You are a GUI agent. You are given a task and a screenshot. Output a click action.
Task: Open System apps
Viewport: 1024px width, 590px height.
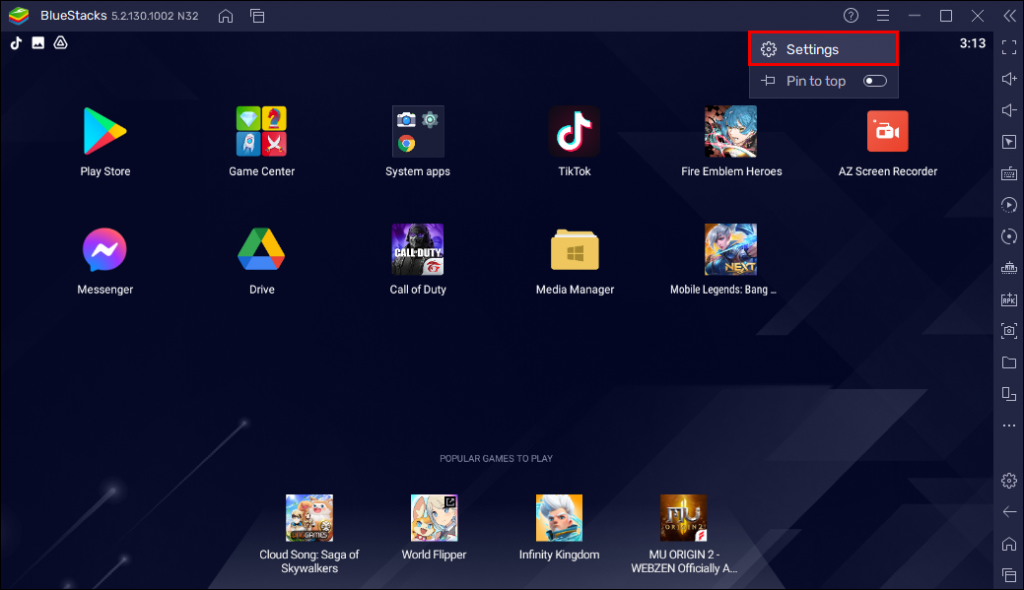pos(417,131)
